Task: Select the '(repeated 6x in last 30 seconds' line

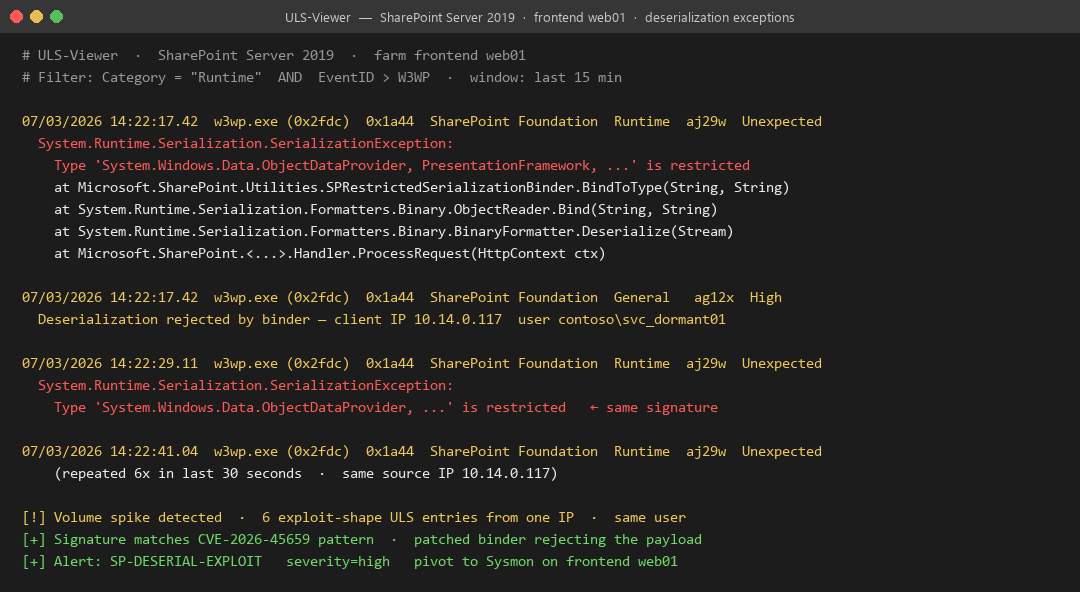Action: click(306, 473)
